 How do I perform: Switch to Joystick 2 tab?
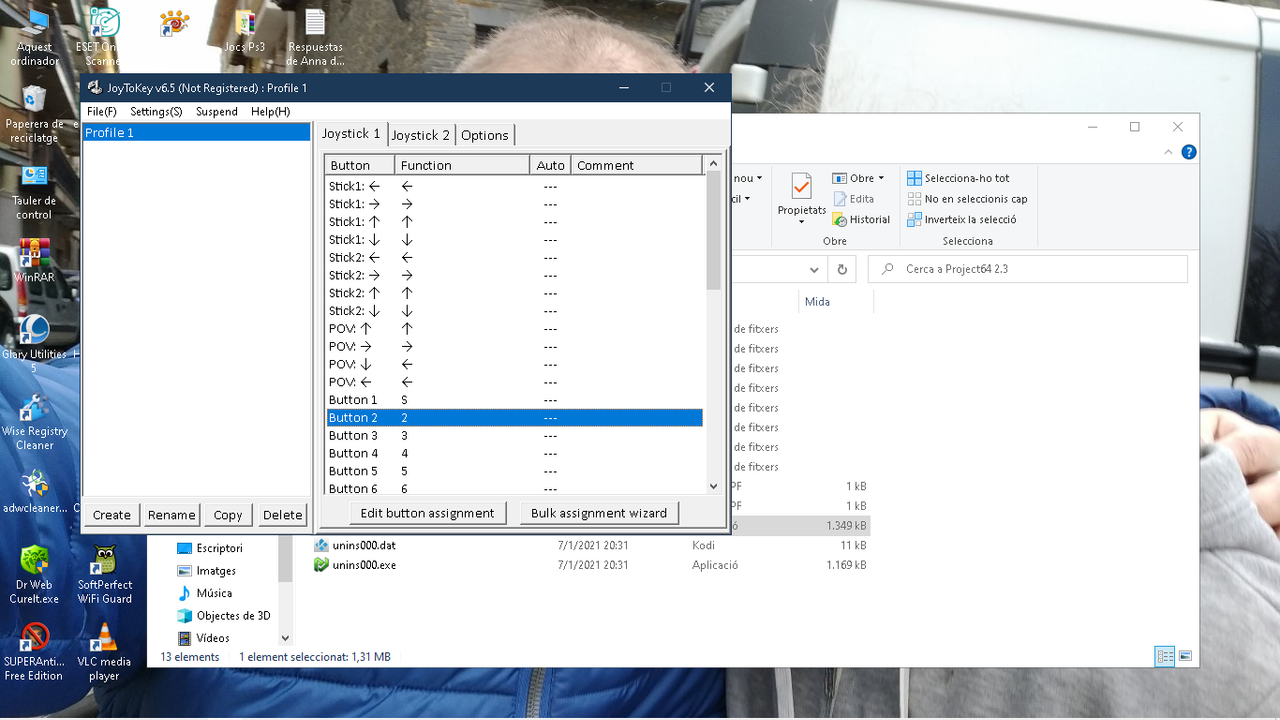[x=421, y=135]
